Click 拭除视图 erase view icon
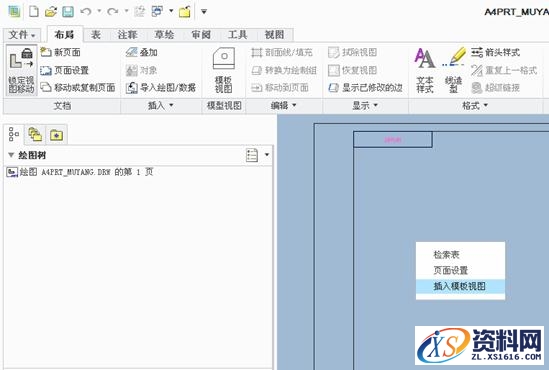The width and height of the screenshot is (549, 370). point(334,53)
